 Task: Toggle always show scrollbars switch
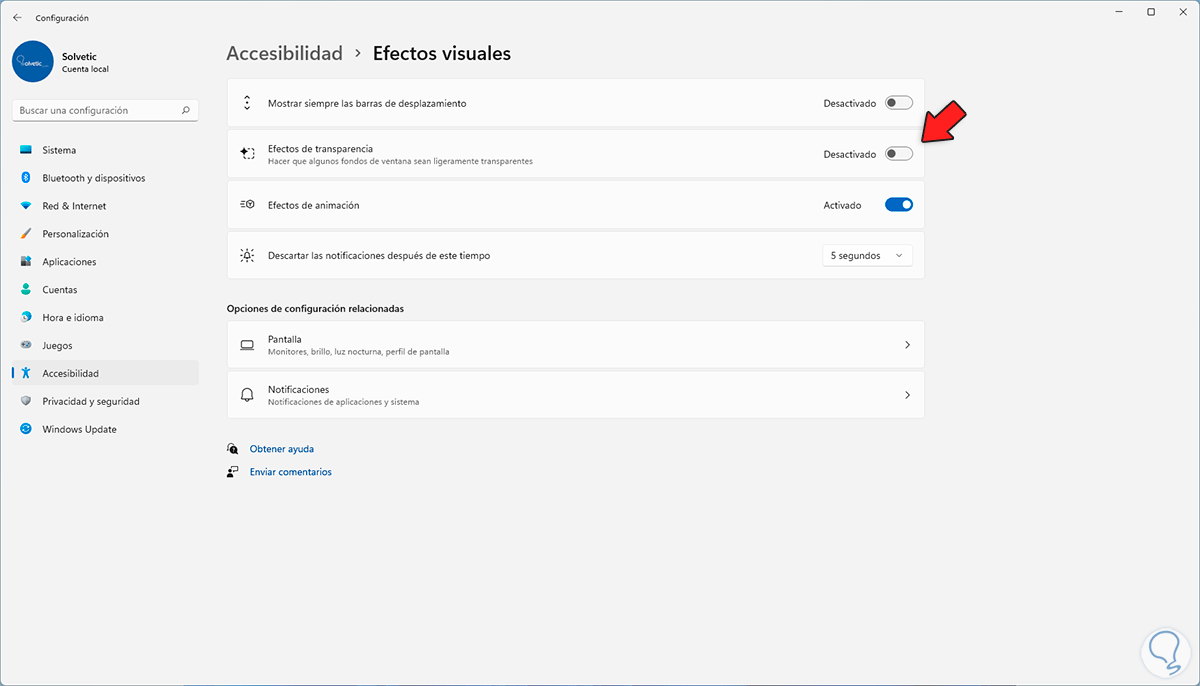[898, 103]
